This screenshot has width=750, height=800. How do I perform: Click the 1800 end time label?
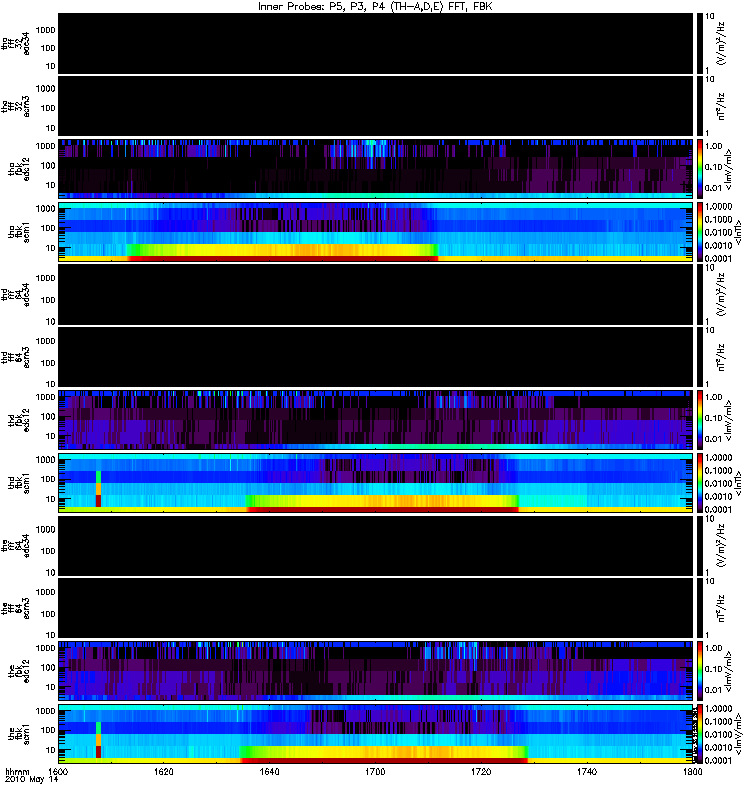[x=692, y=772]
